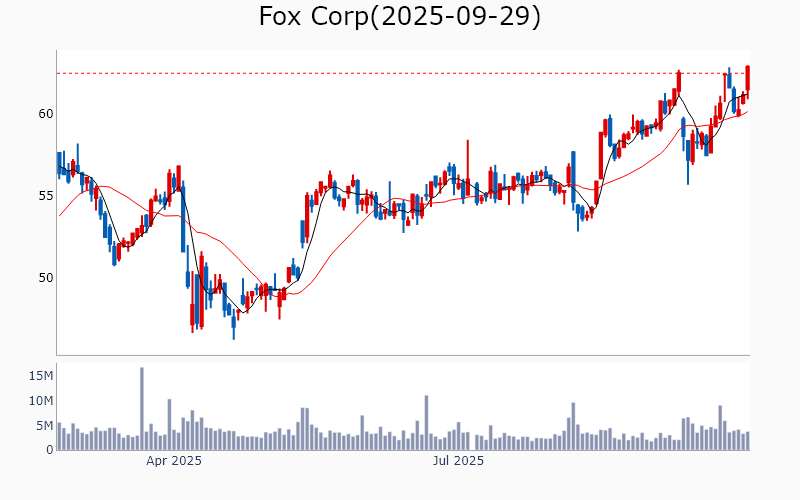Click the tallest volume bar
Image resolution: width=800 pixels, height=500 pixels.
tap(142, 408)
